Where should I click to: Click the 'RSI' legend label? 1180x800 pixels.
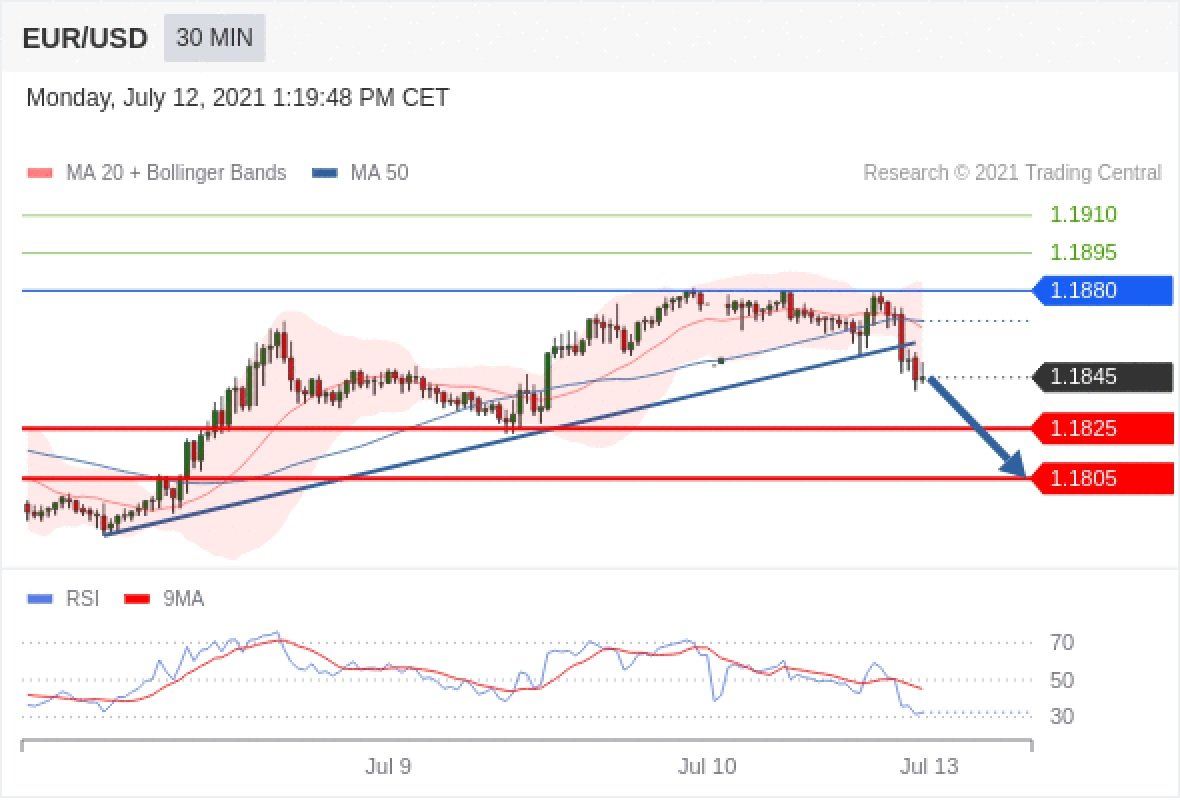83,599
